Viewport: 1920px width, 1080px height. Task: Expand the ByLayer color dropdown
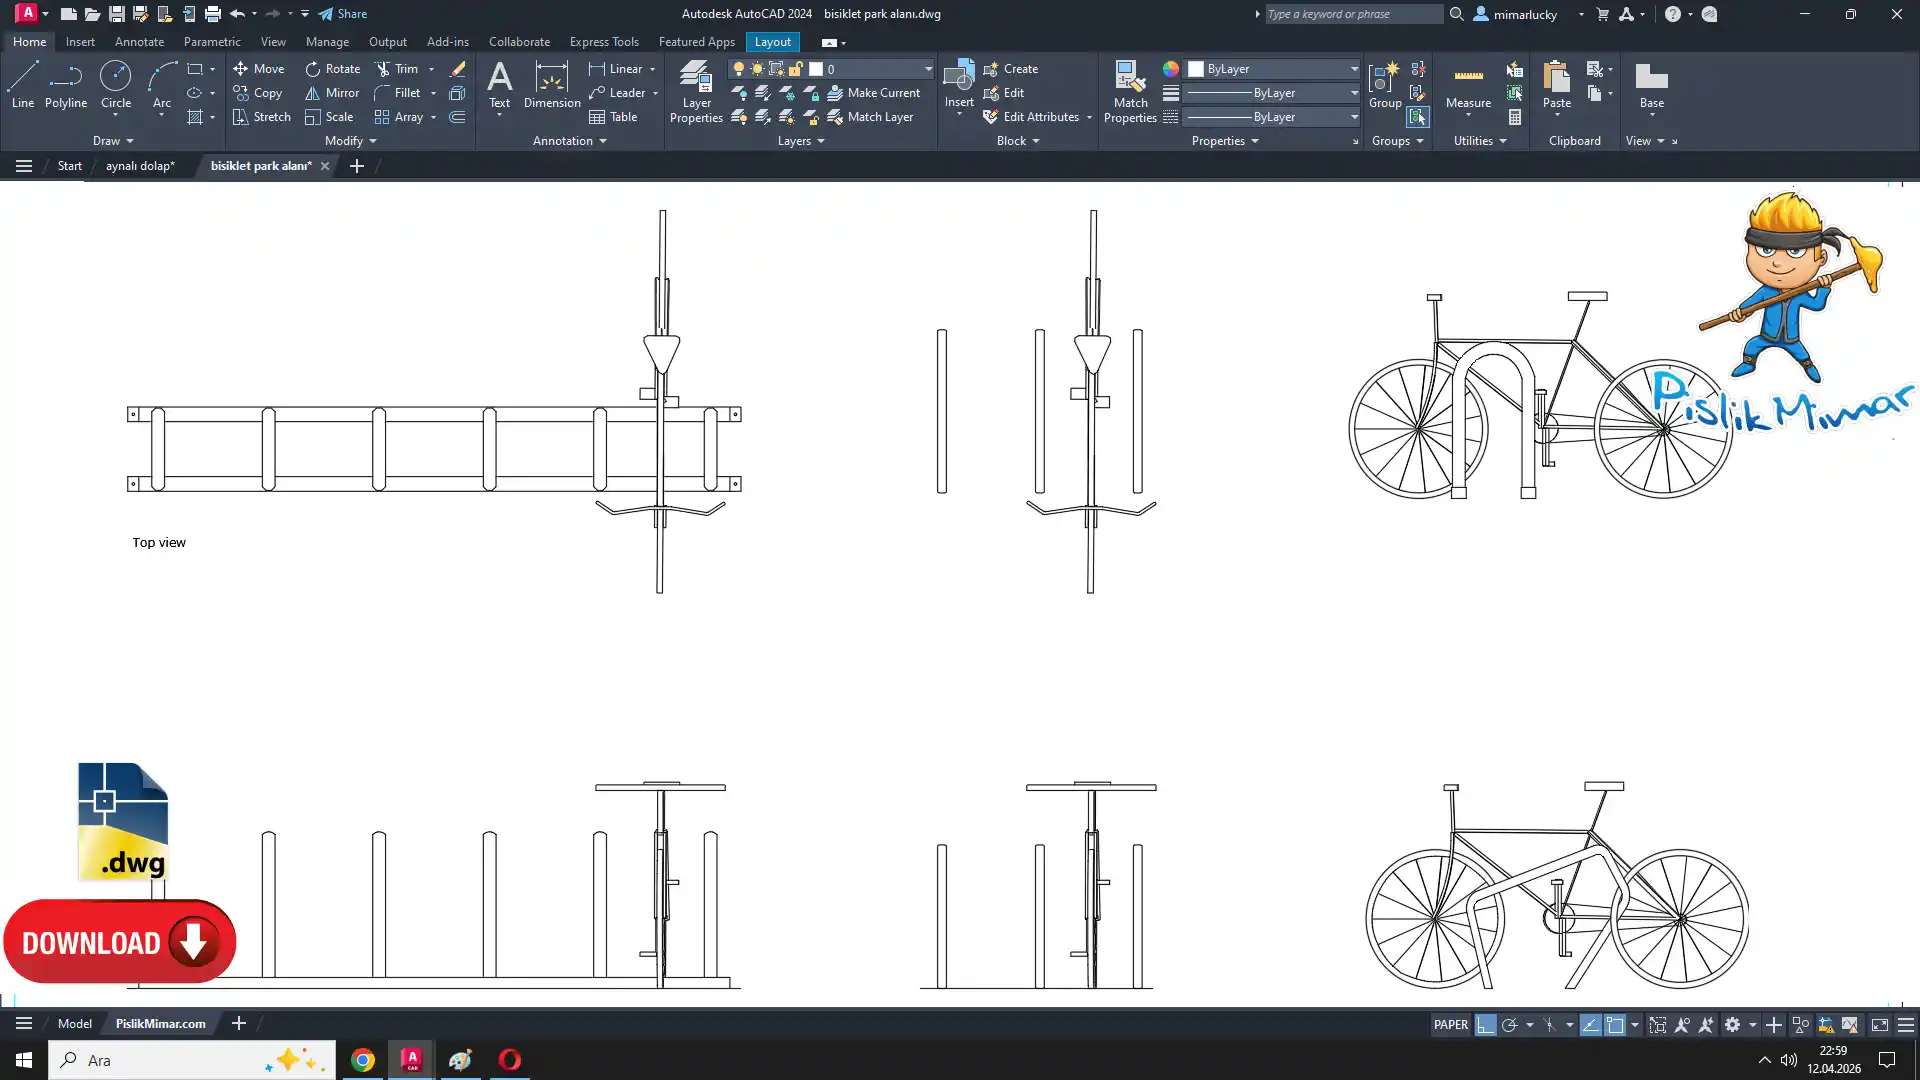1354,69
